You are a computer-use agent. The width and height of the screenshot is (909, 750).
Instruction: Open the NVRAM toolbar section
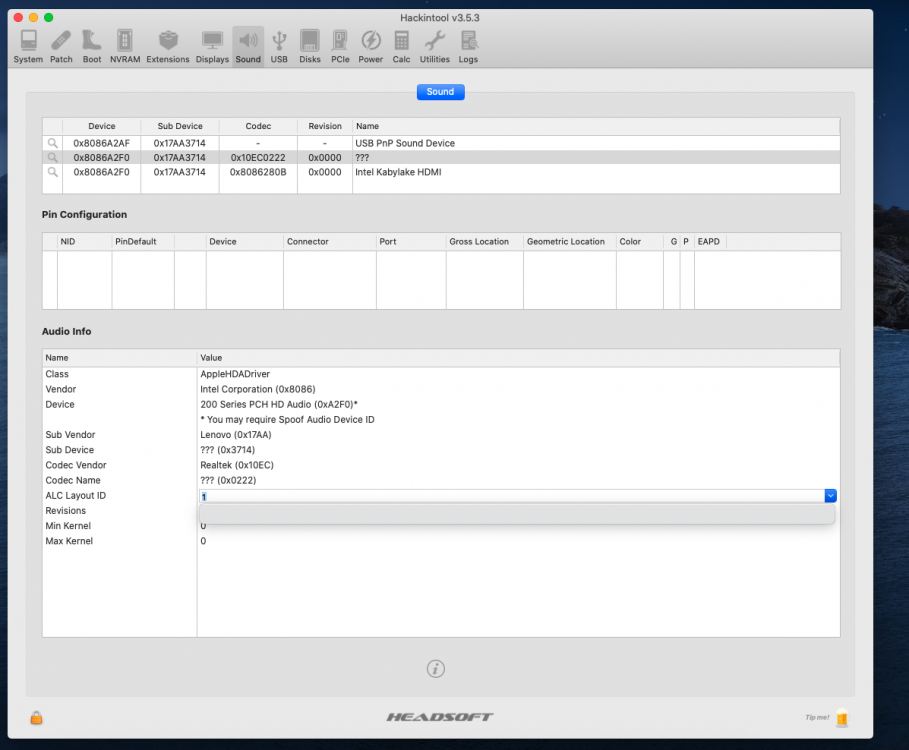[125, 46]
